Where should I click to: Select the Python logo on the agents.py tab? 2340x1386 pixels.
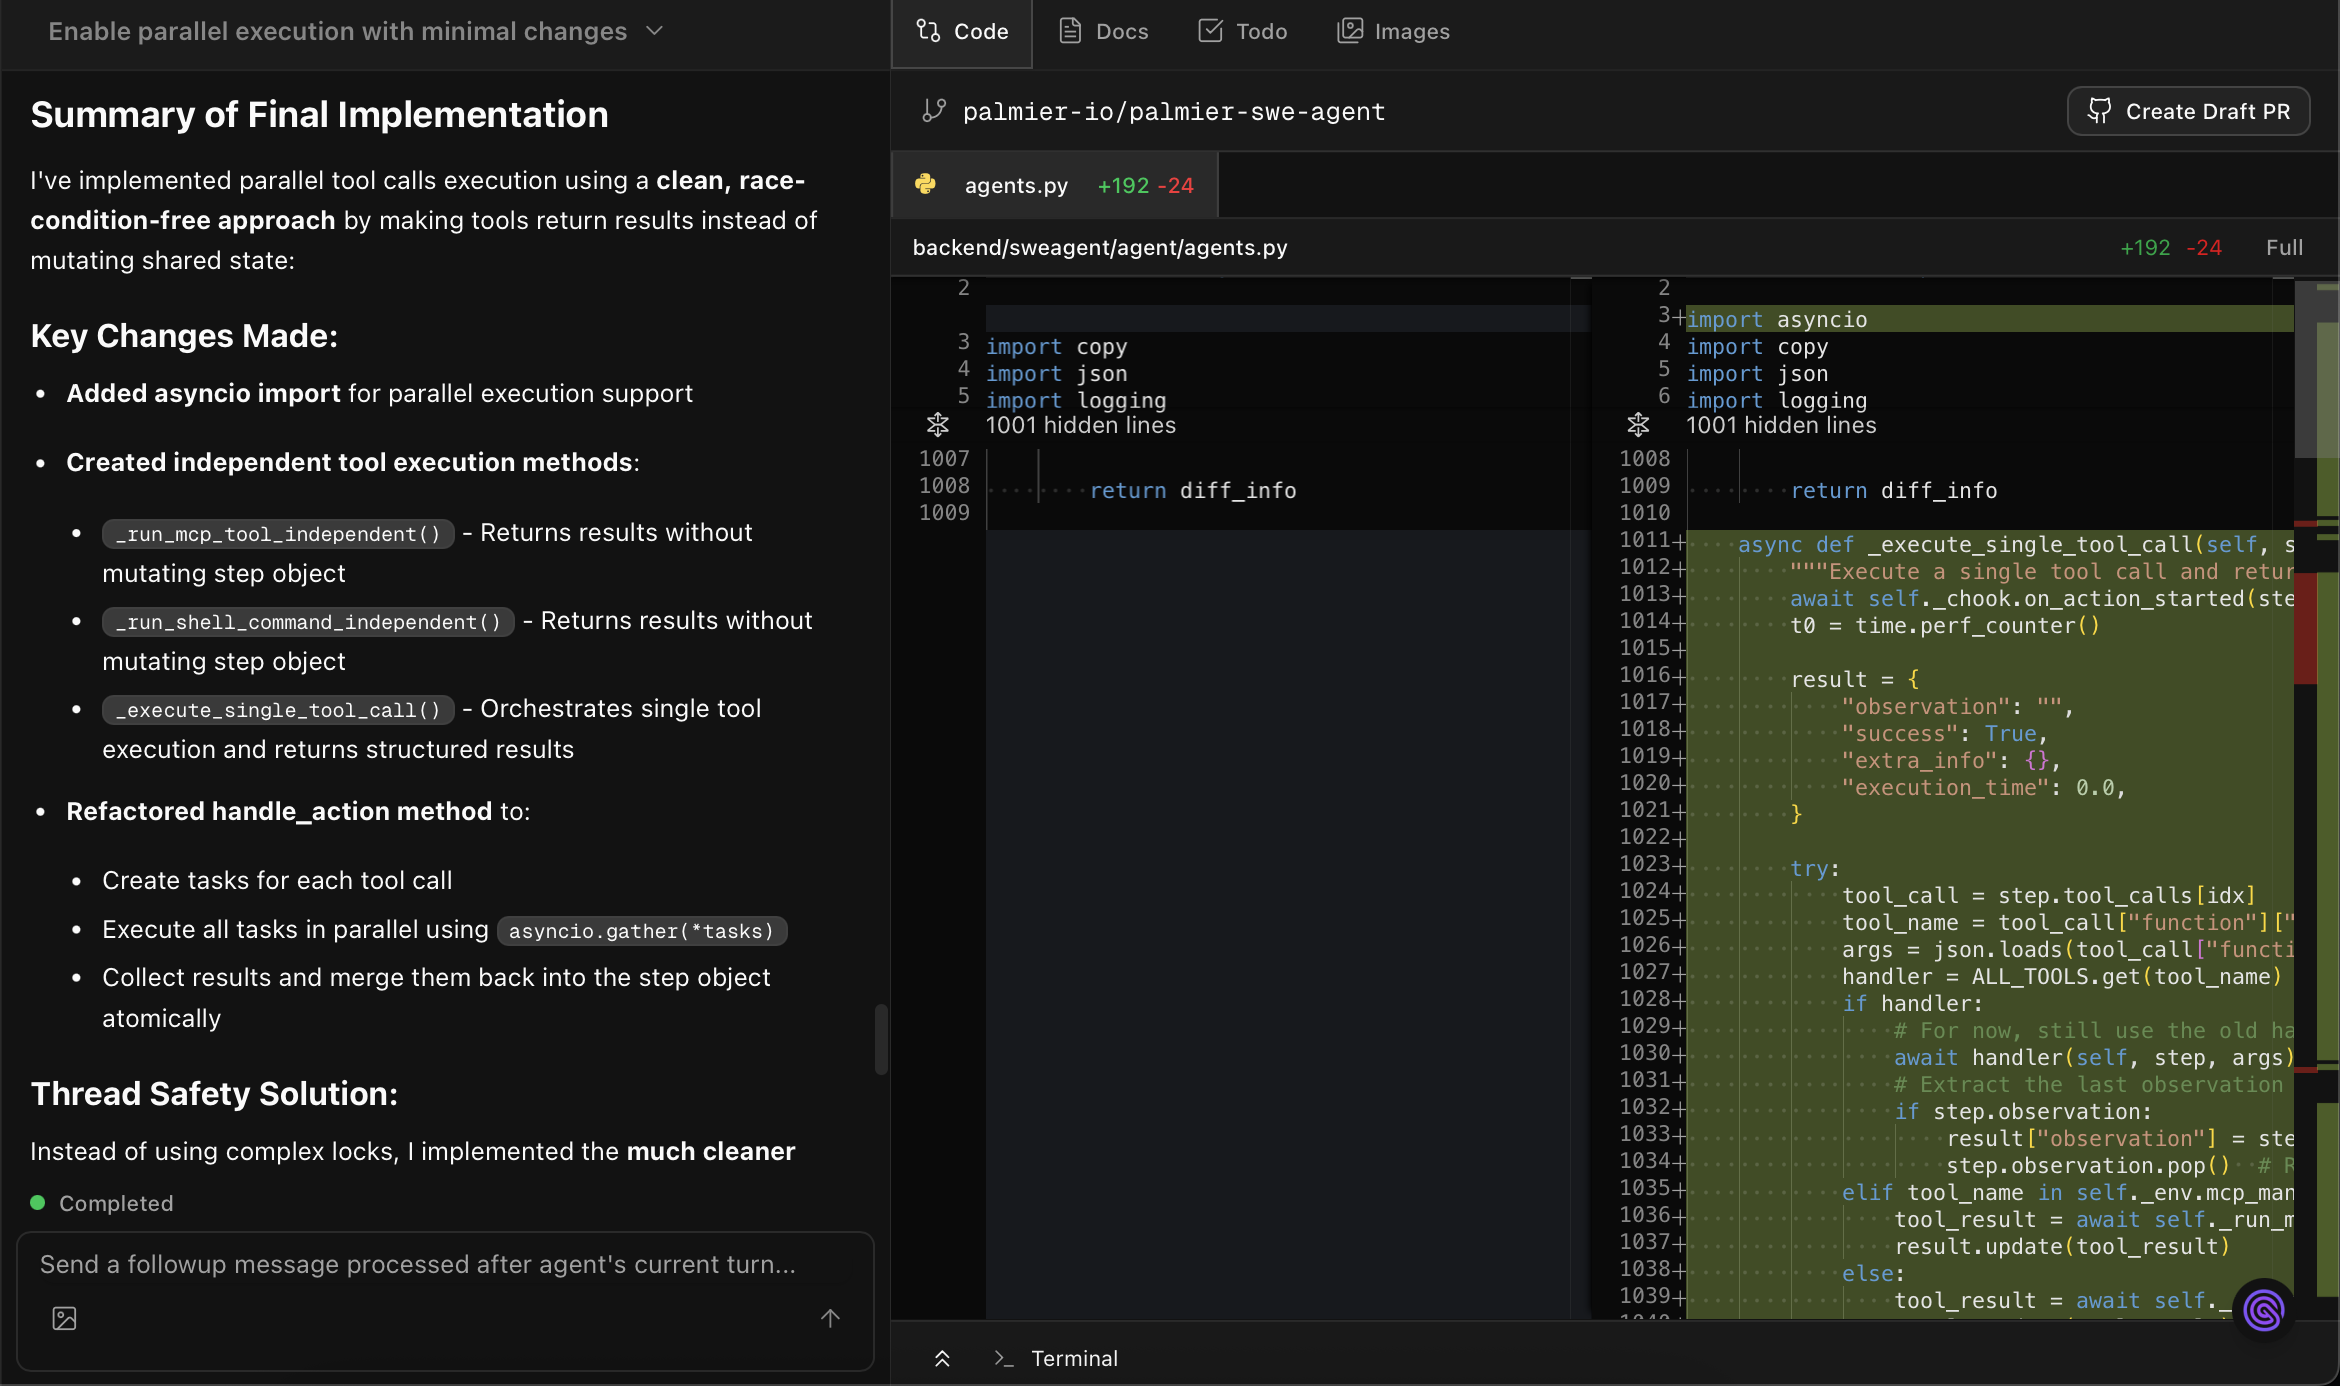click(926, 185)
